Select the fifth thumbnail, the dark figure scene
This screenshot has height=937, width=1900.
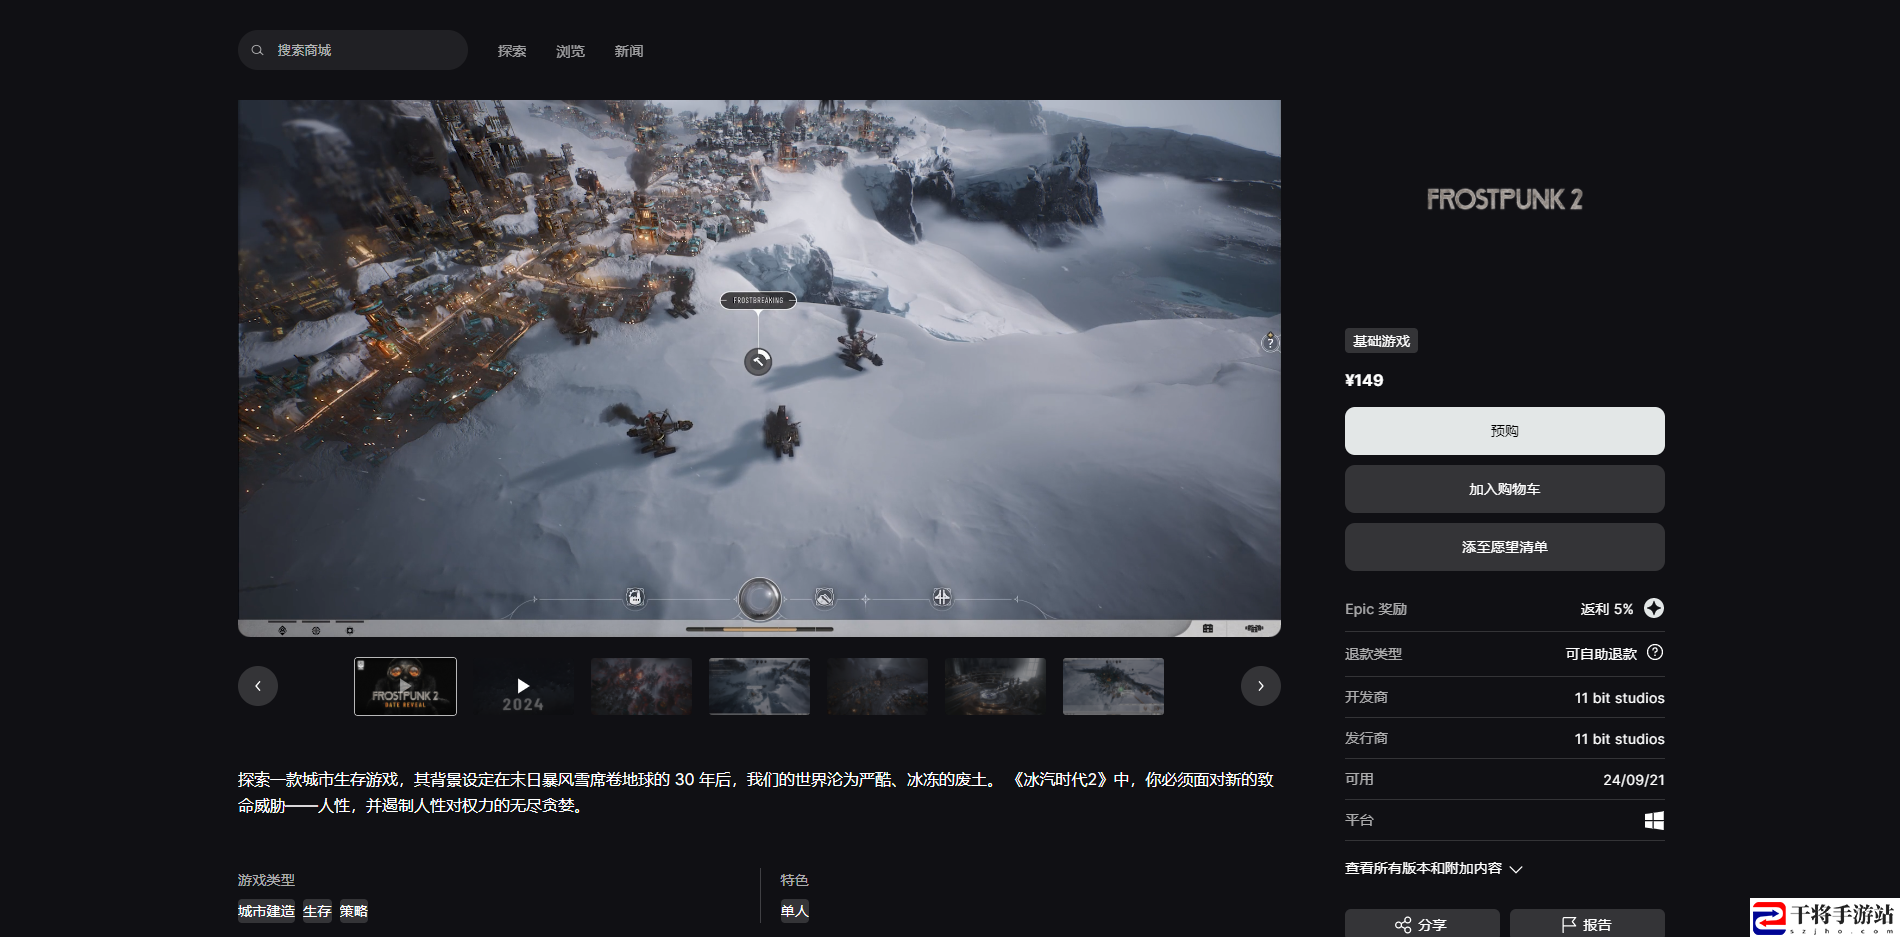tap(877, 686)
